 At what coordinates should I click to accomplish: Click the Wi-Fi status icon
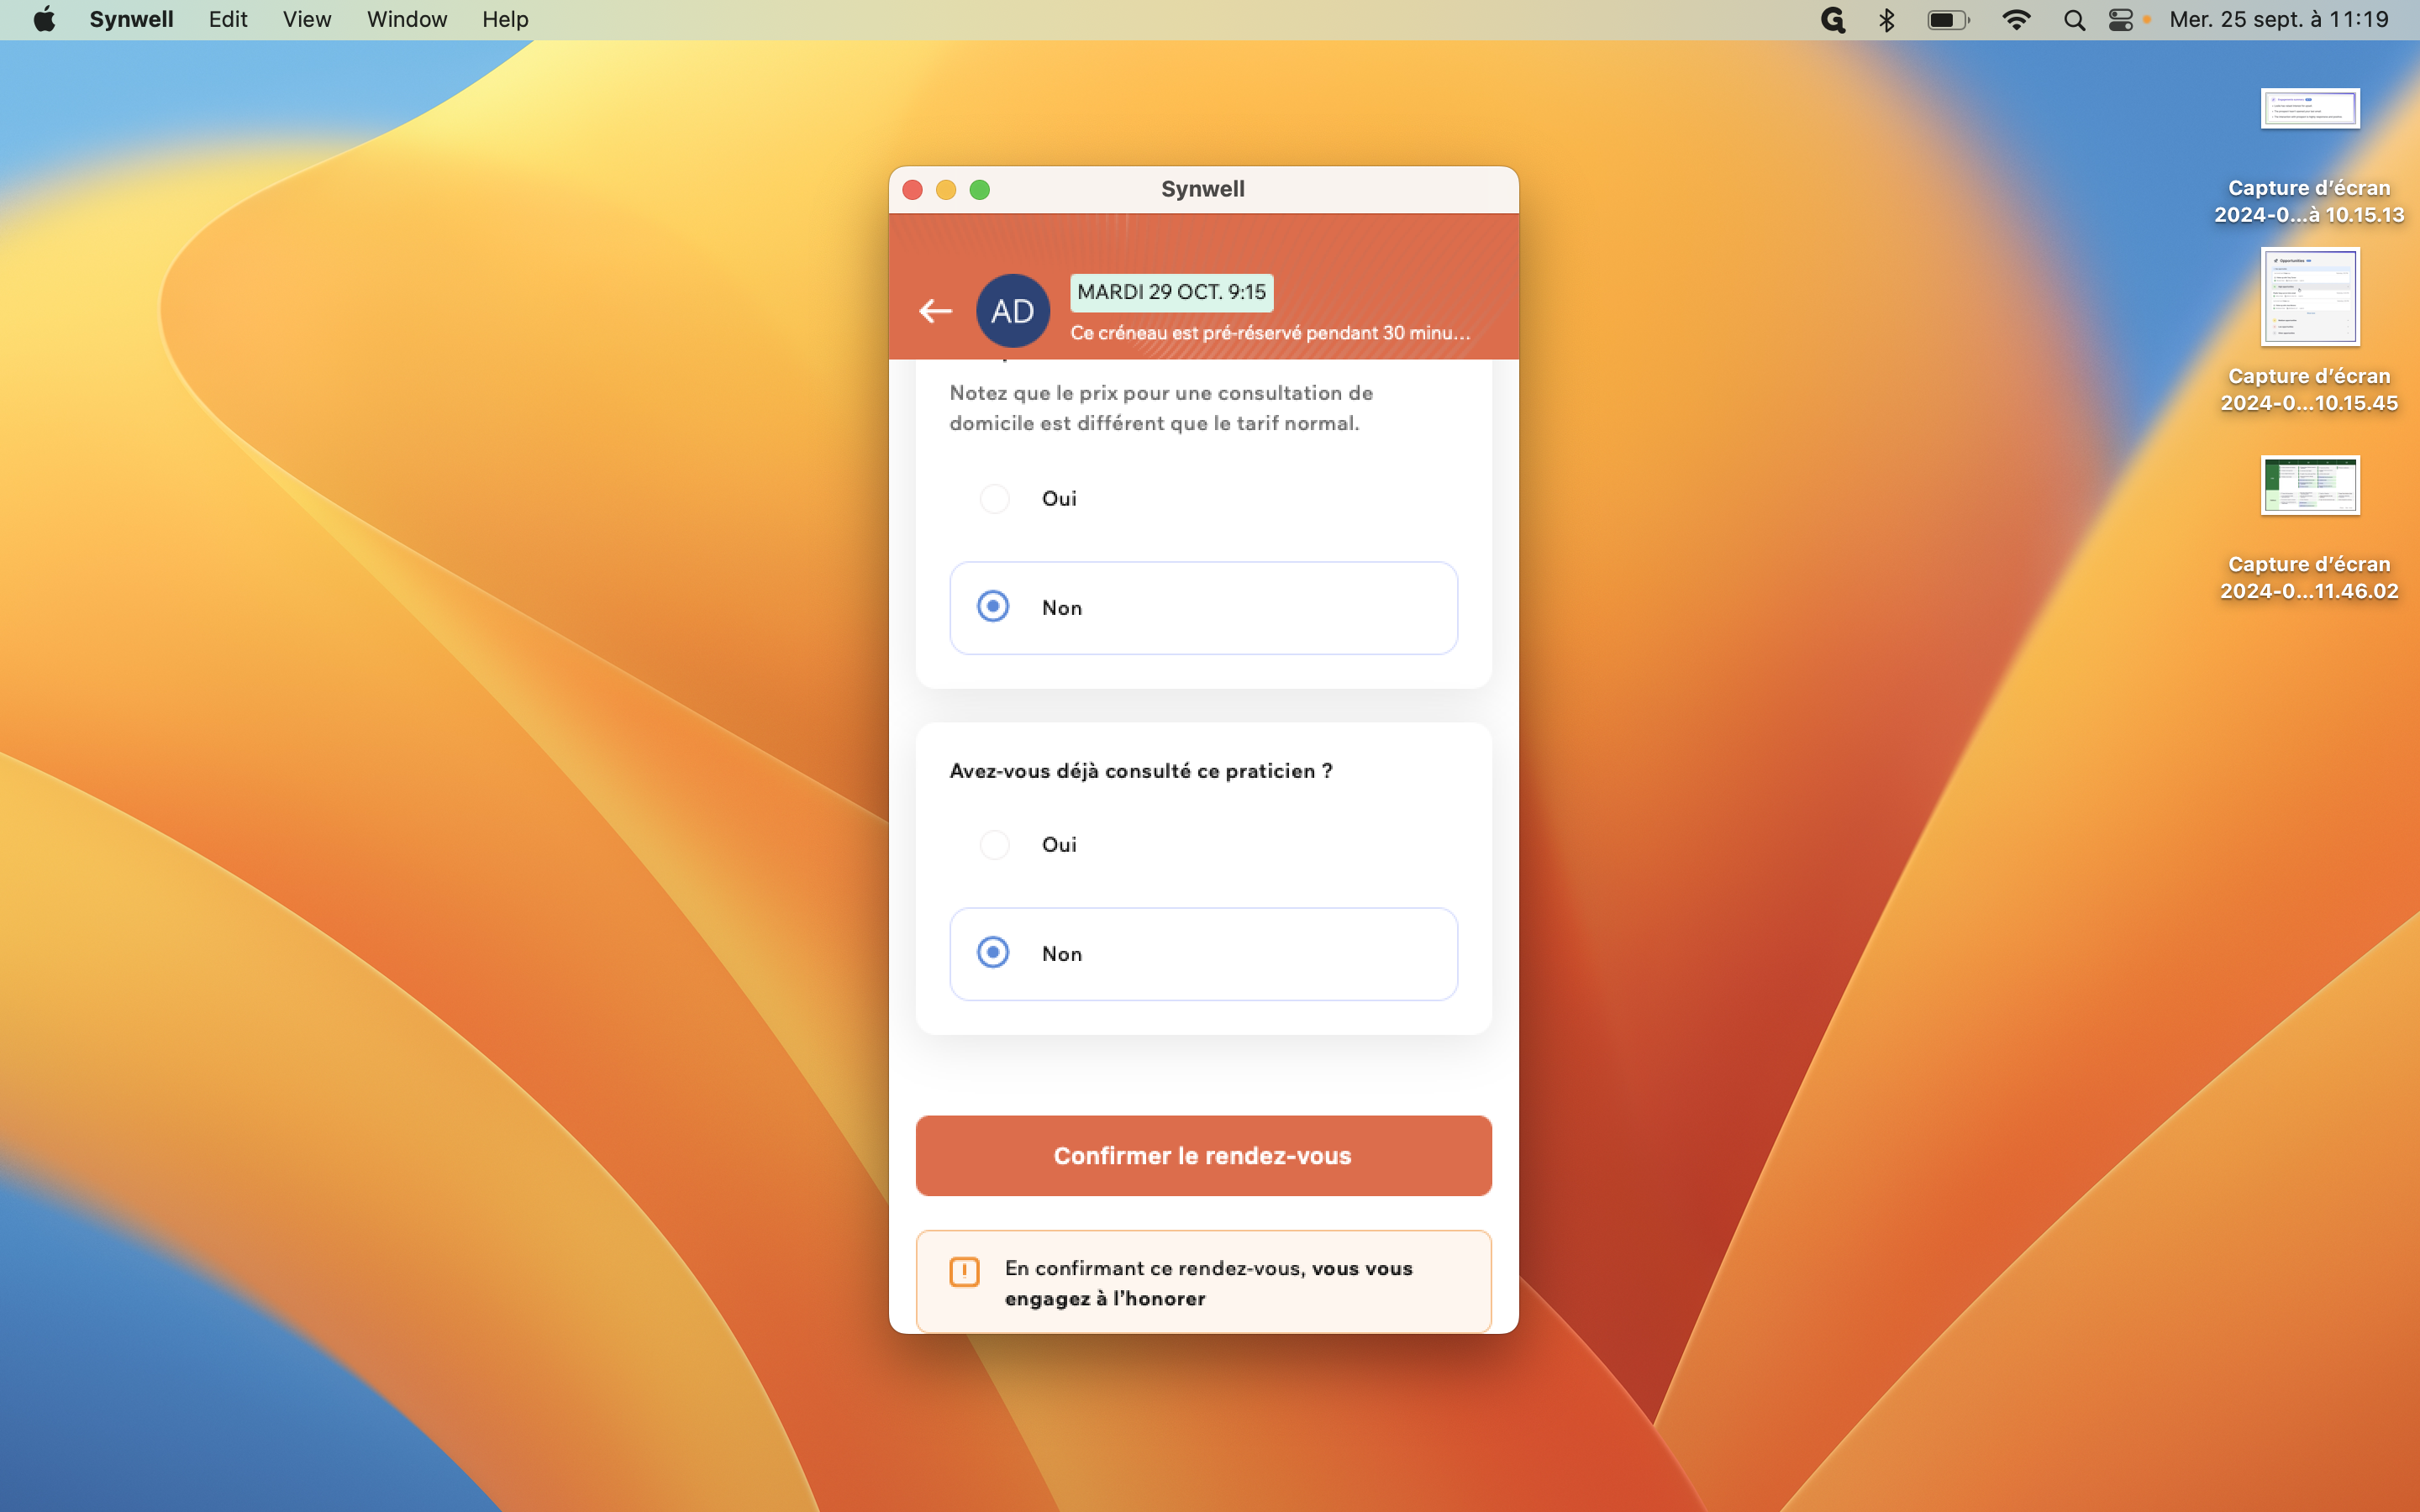pos(2016,20)
